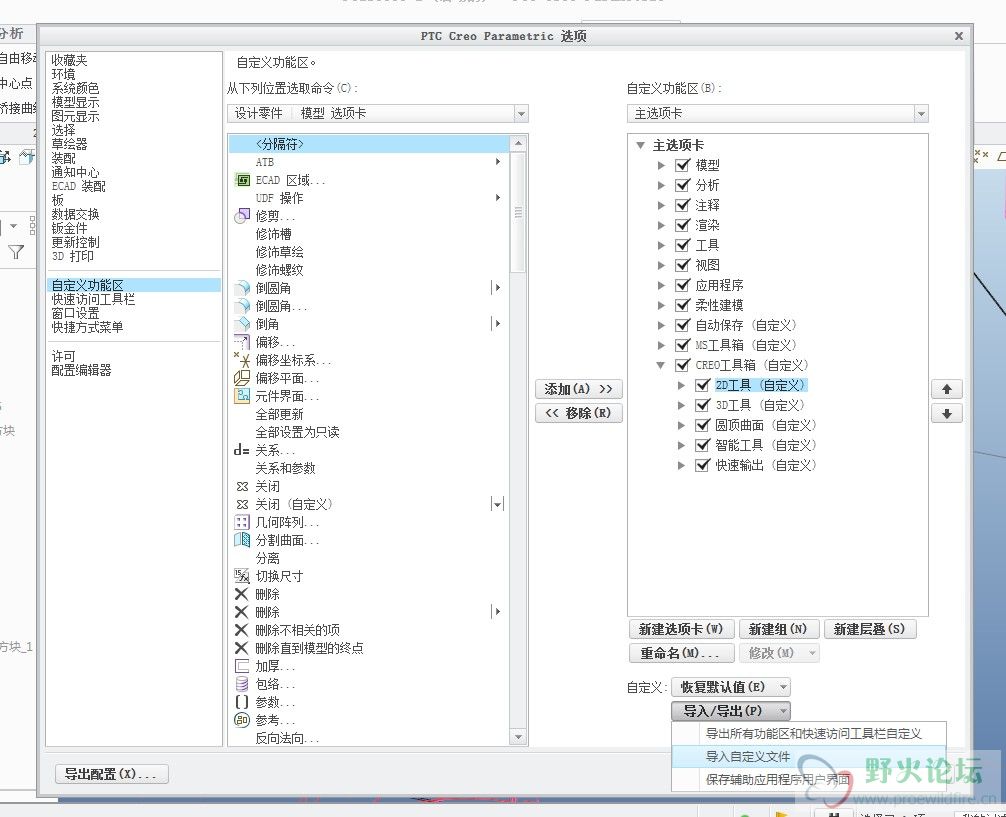Click the << 移除(R) button
The height and width of the screenshot is (817, 1006).
(579, 413)
